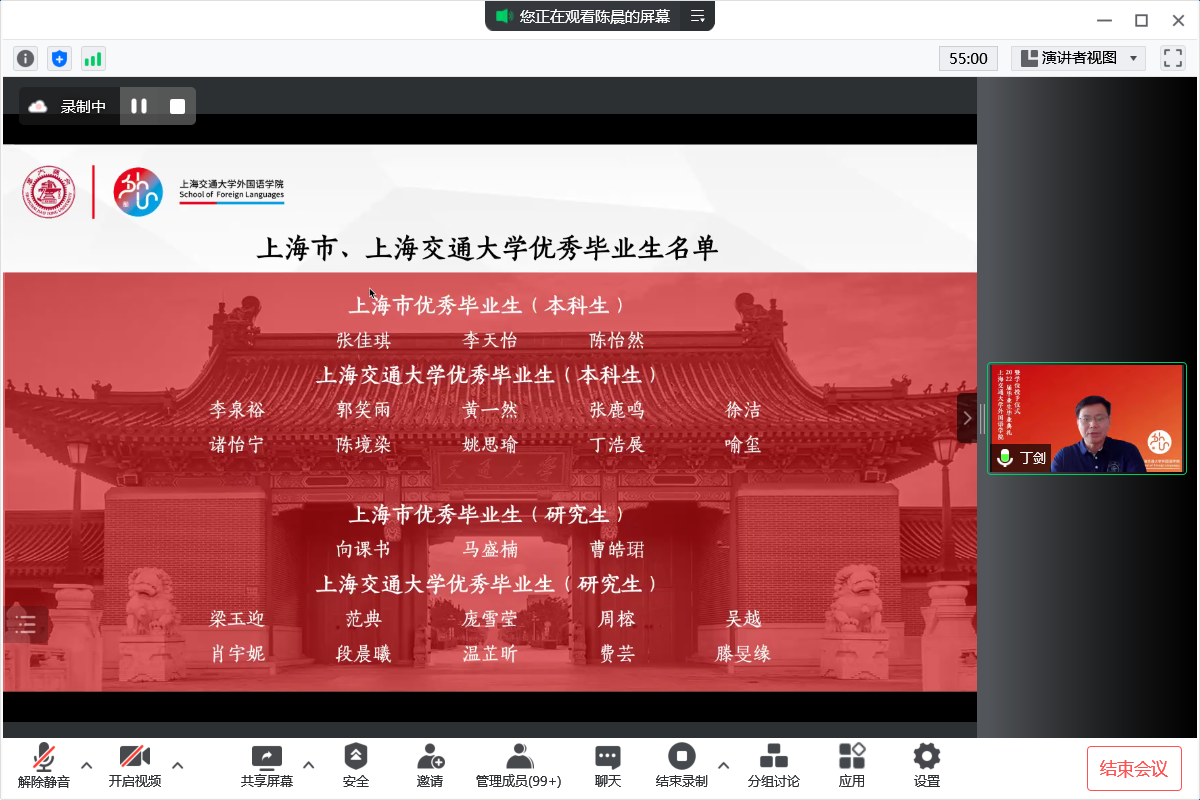Open the 演讲者视图 view dropdown
Screen dimensions: 1200x800
tap(1078, 58)
